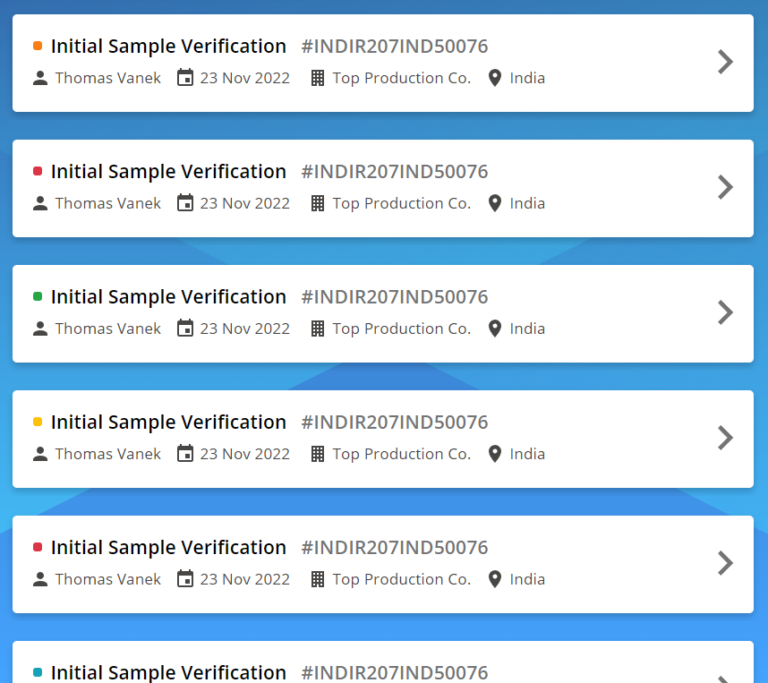Click the location pin in the green-status card
768x683 pixels.
click(x=494, y=329)
